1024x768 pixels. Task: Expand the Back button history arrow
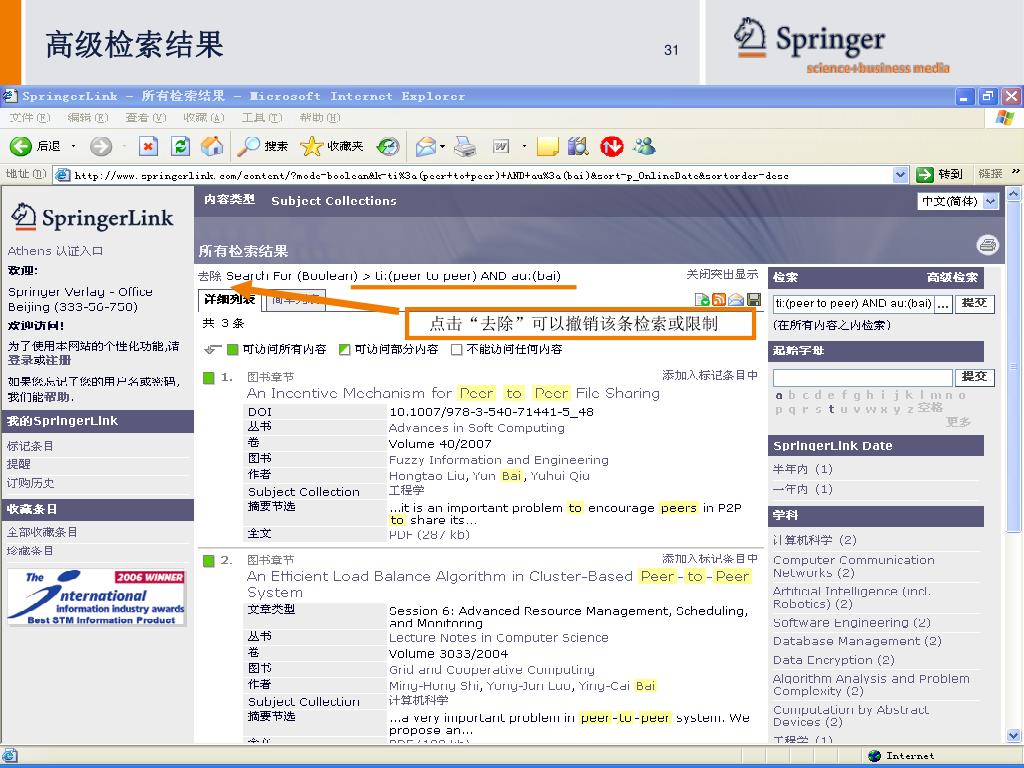pyautogui.click(x=73, y=146)
